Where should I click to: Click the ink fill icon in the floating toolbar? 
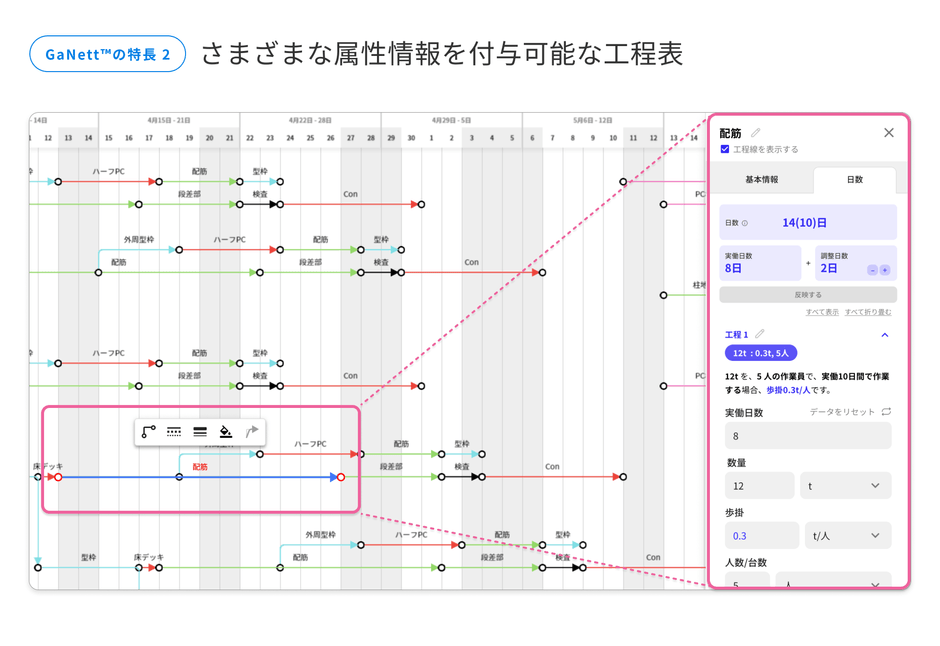[224, 431]
